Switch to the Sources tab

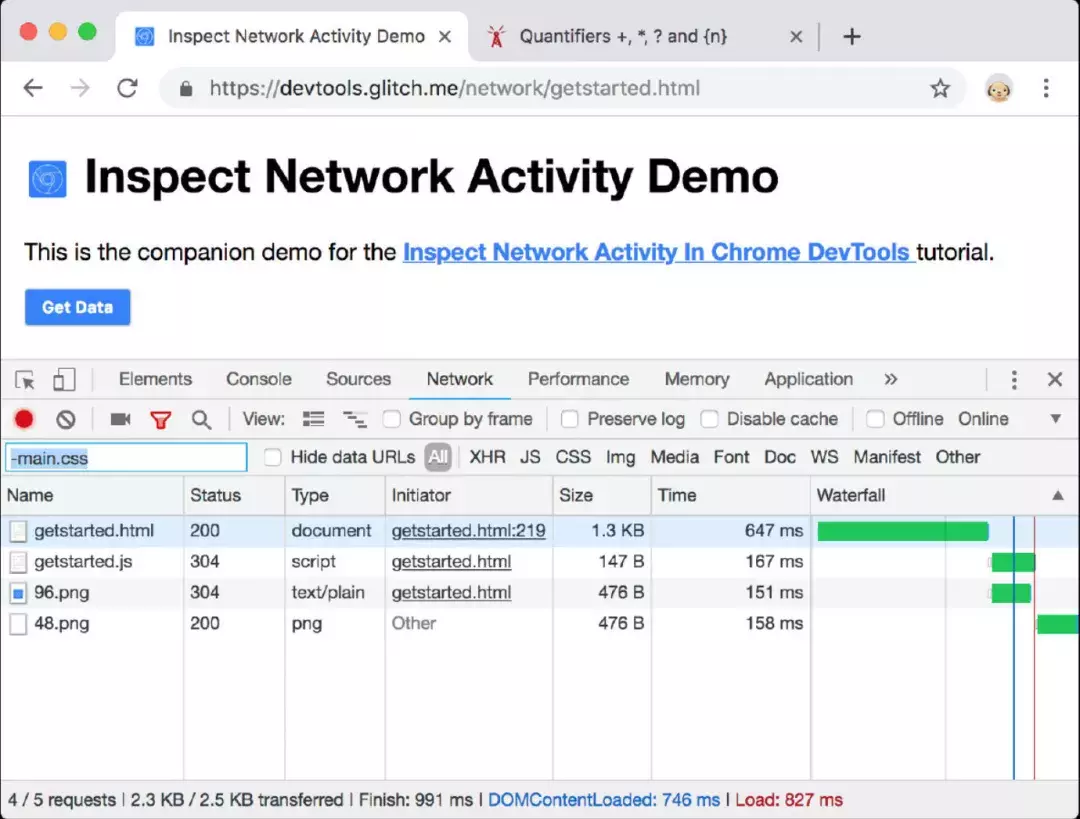[x=358, y=380]
